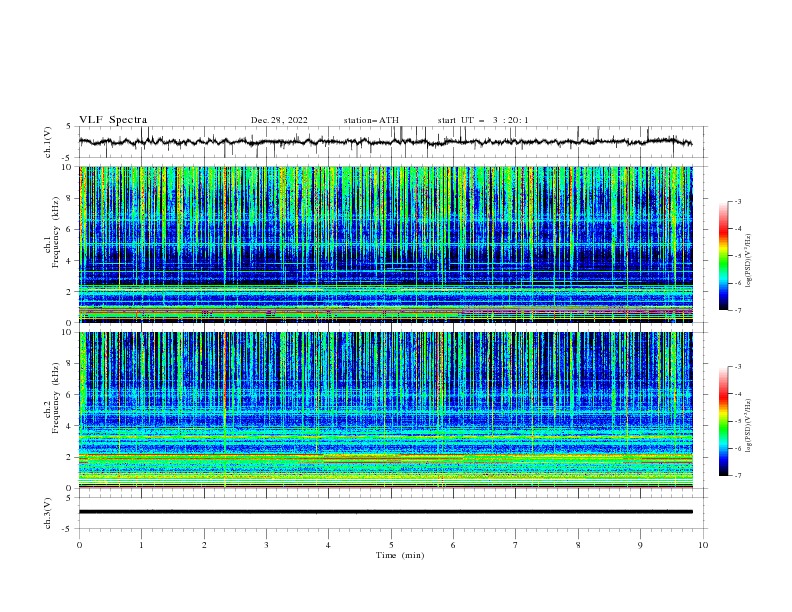Click time axis tick label "6"
Viewport: 792px width, 612px height.
453,545
